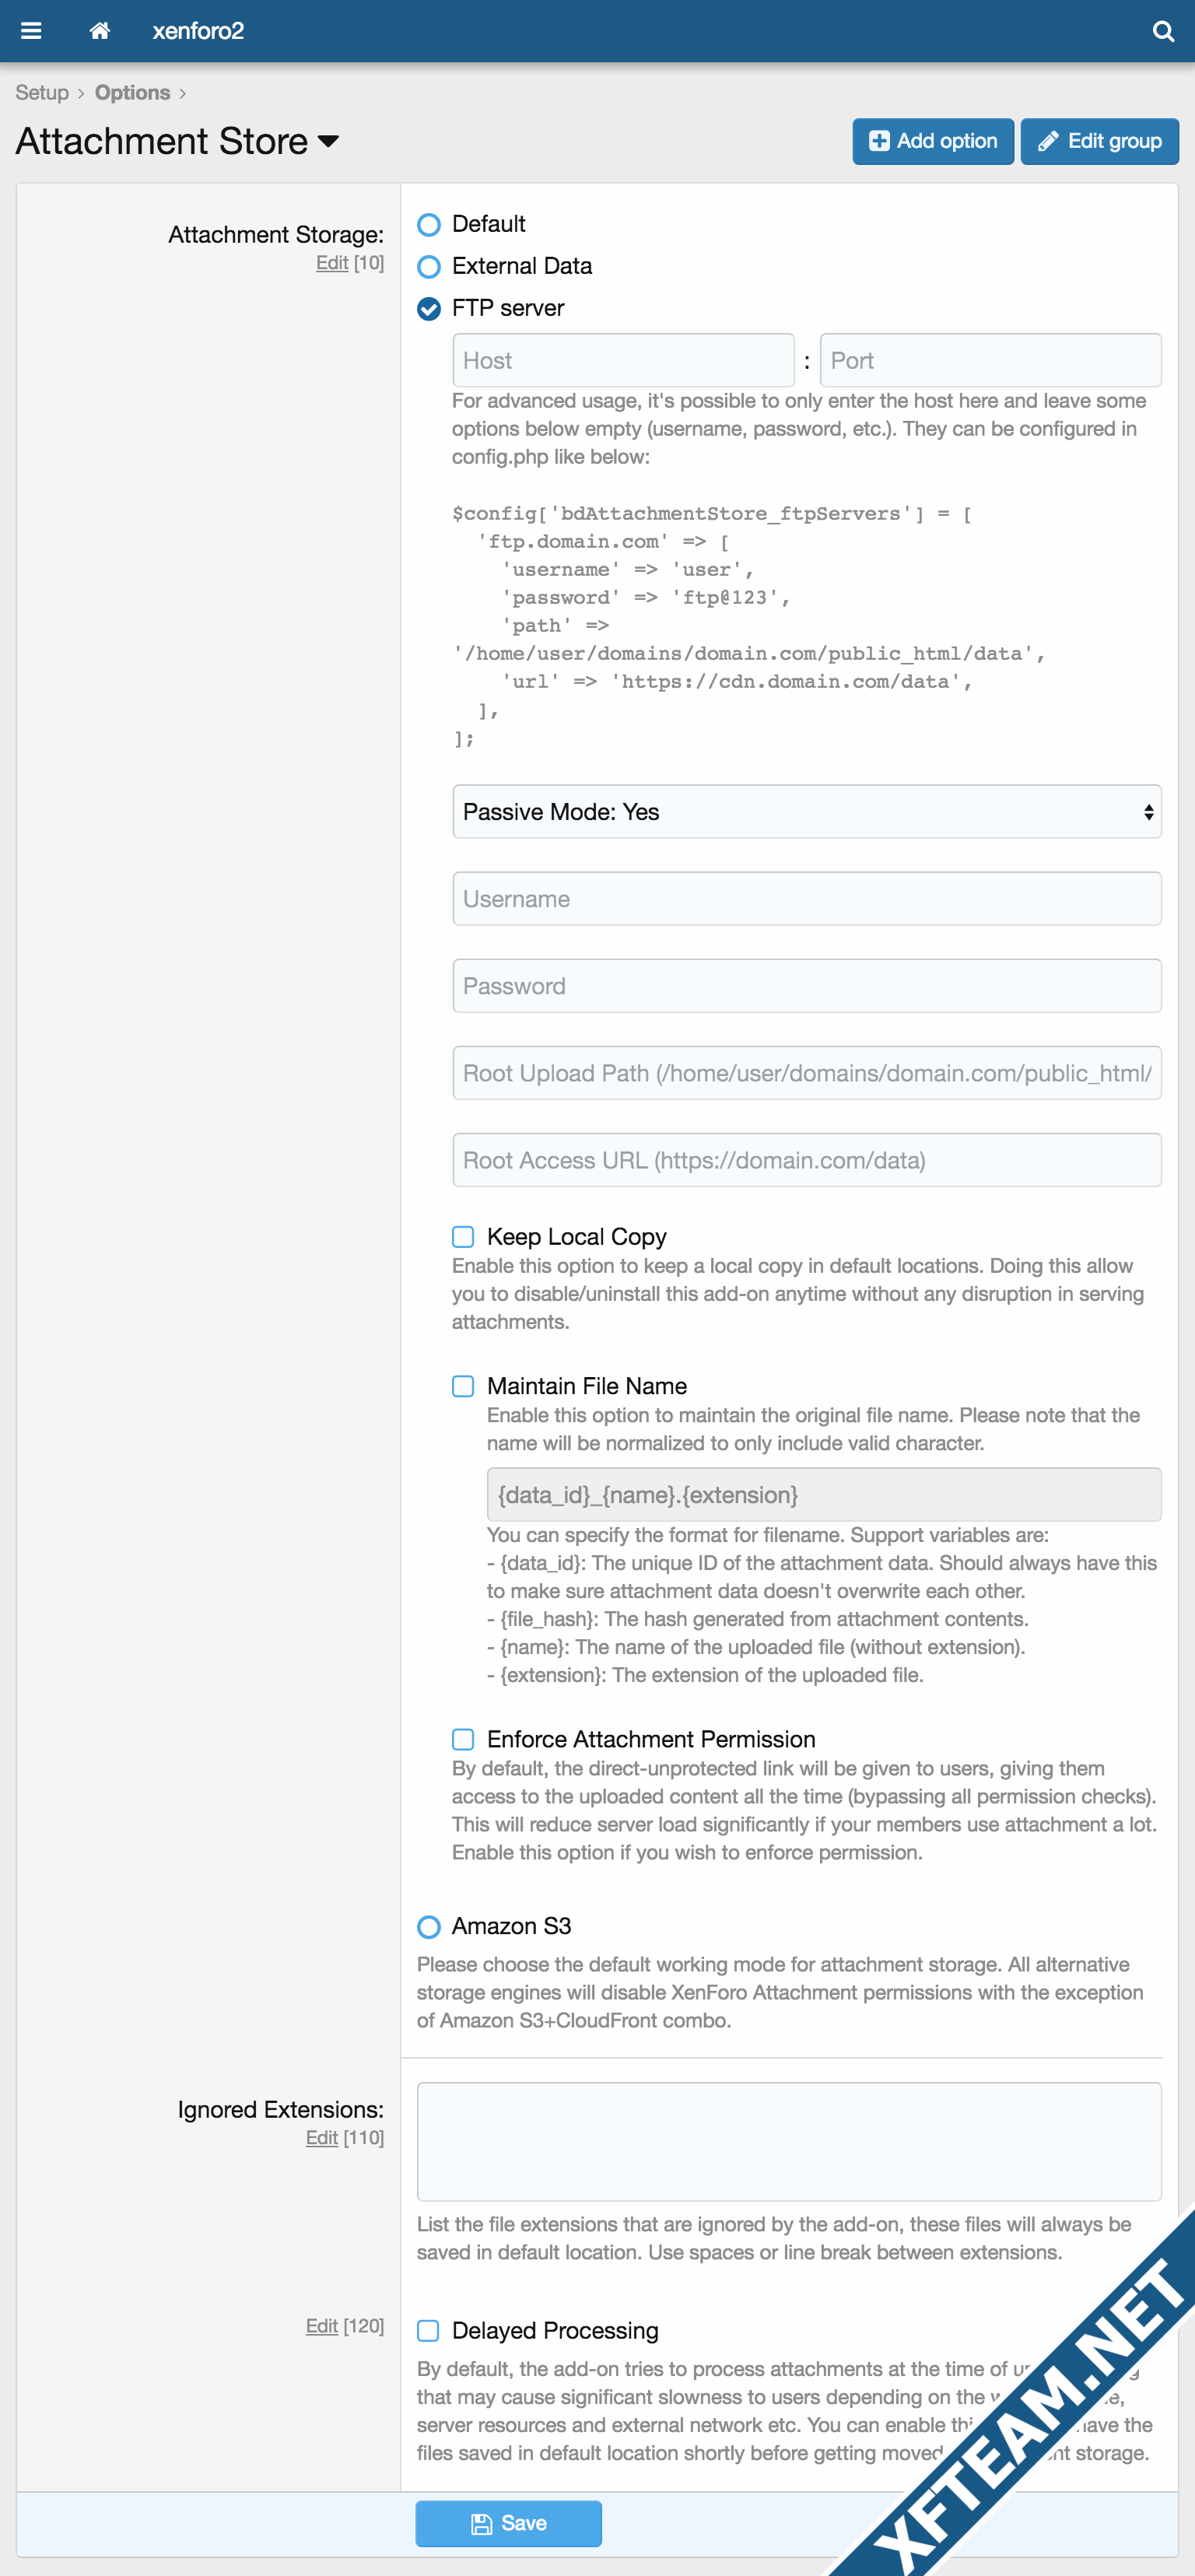Open the Passive Mode dropdown

(807, 811)
